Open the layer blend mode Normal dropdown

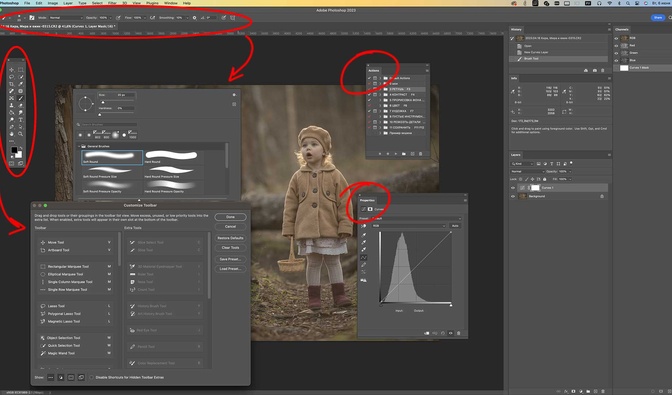[528, 171]
